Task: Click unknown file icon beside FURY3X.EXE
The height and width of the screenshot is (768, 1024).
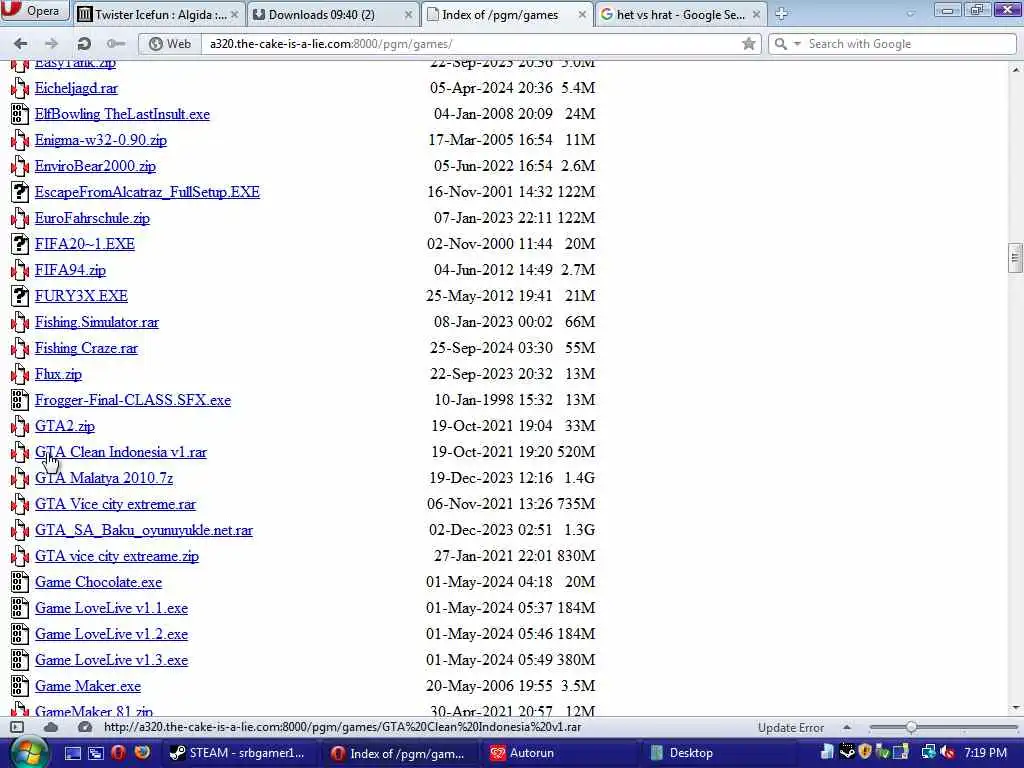Action: pos(20,296)
